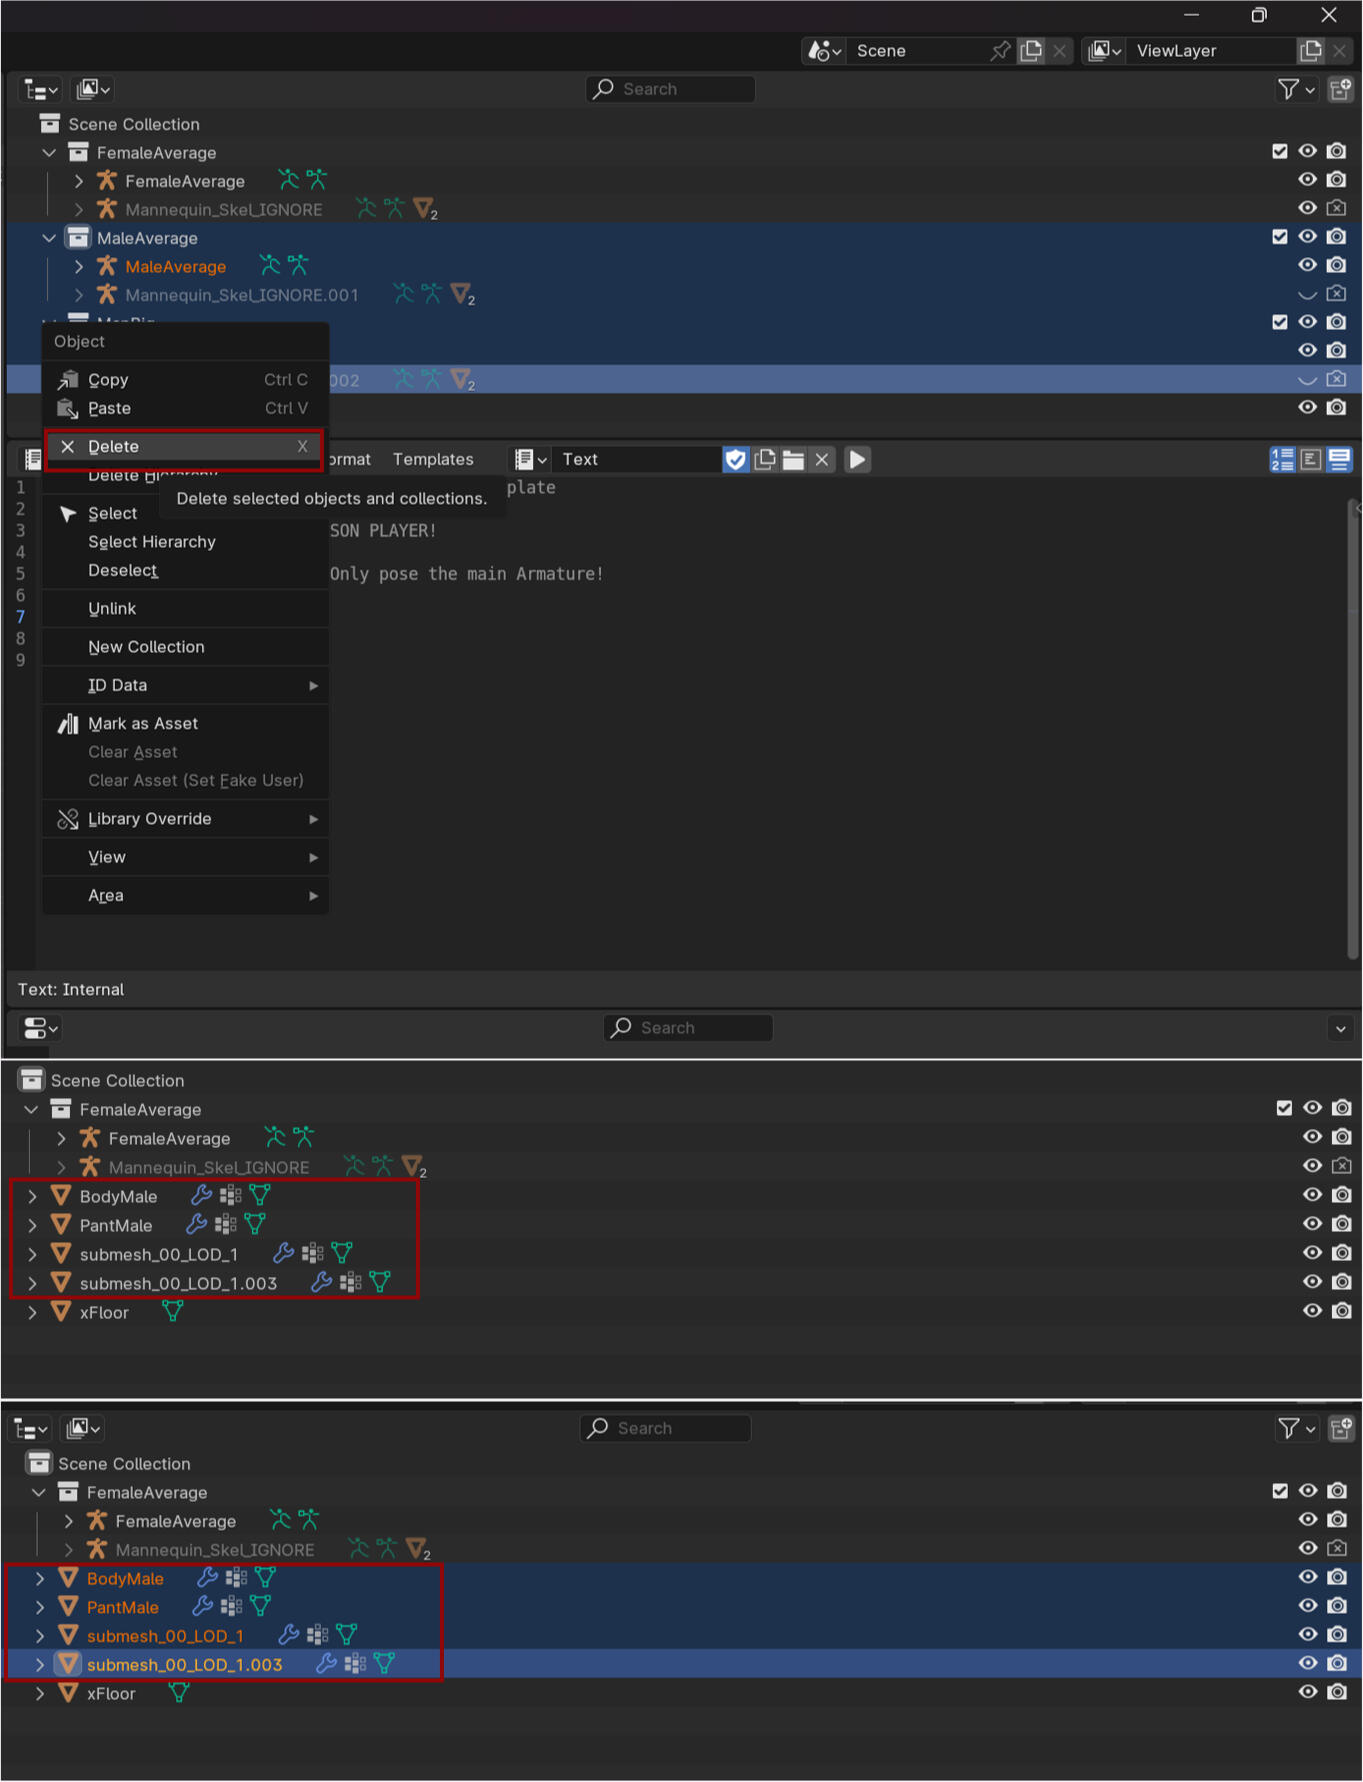Toggle word wrap icon in text editor
The height and width of the screenshot is (1782, 1363).
[1311, 459]
